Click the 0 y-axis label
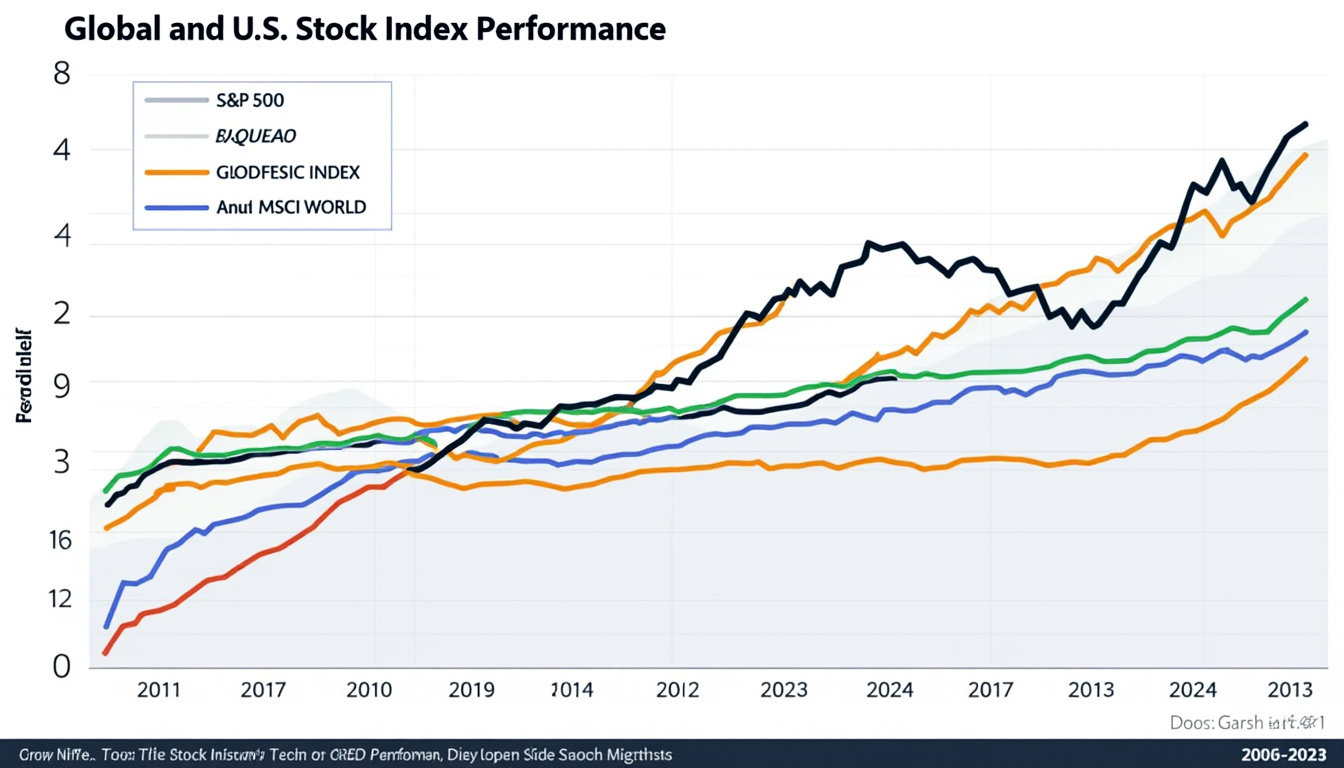1344x768 pixels. pyautogui.click(x=62, y=666)
